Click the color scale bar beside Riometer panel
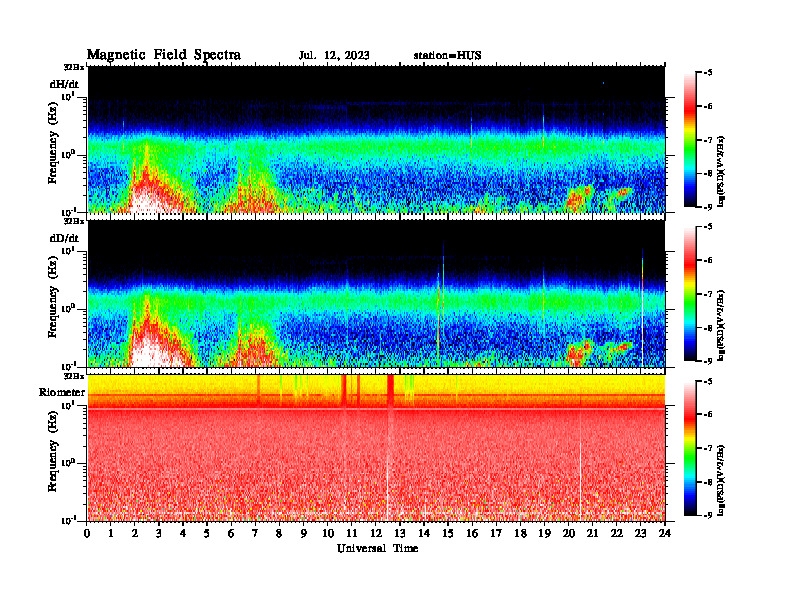 [690, 448]
